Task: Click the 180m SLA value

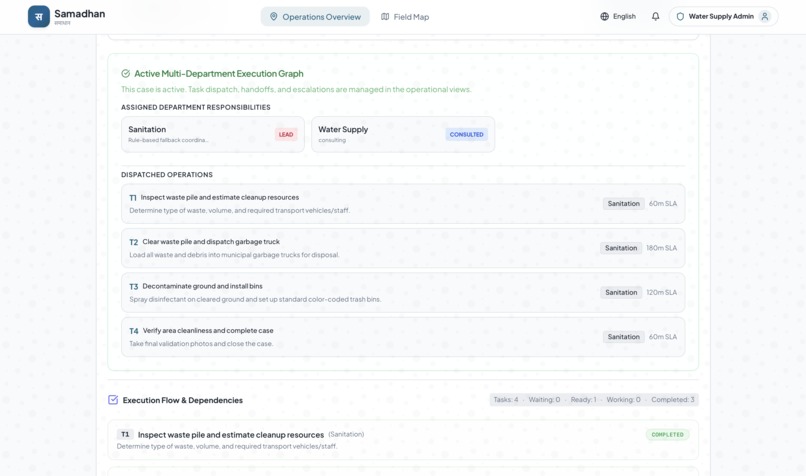Action: (662, 248)
